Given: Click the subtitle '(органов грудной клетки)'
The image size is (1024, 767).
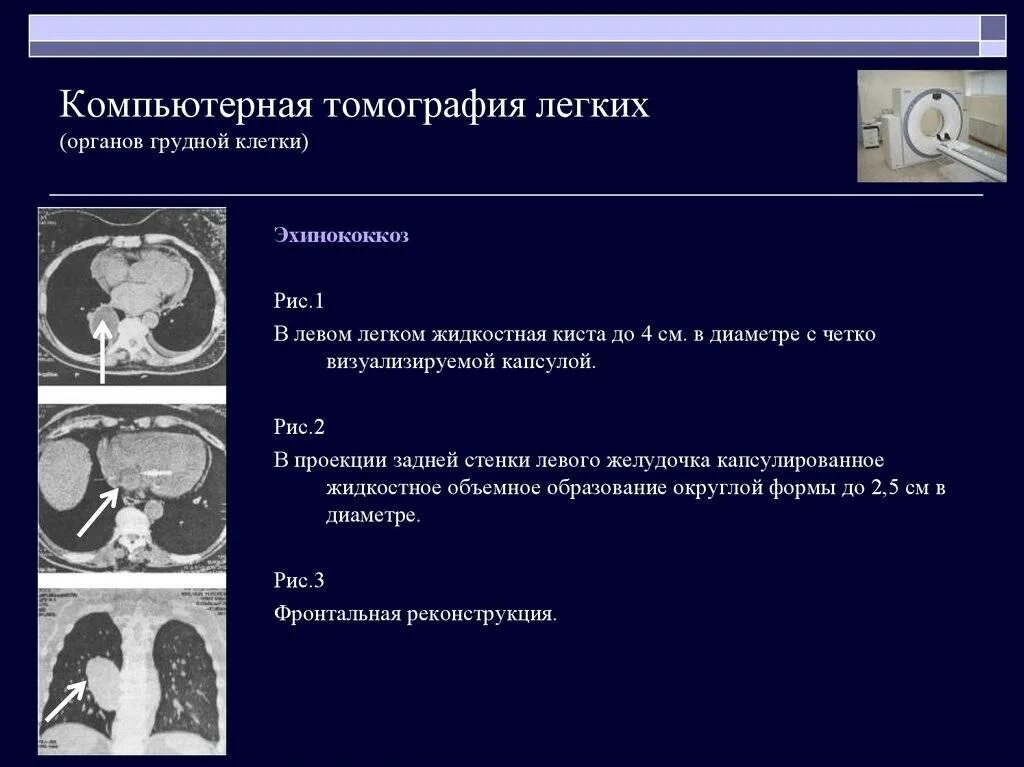Looking at the screenshot, I should pyautogui.click(x=184, y=142).
